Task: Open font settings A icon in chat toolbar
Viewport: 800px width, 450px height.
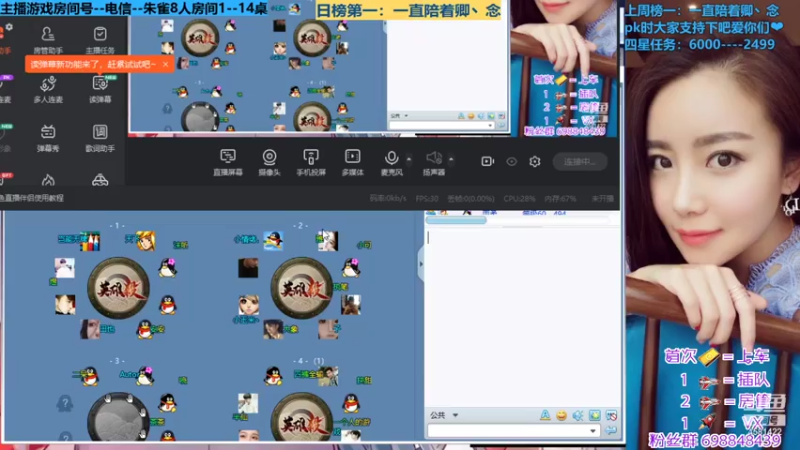Action: point(545,415)
